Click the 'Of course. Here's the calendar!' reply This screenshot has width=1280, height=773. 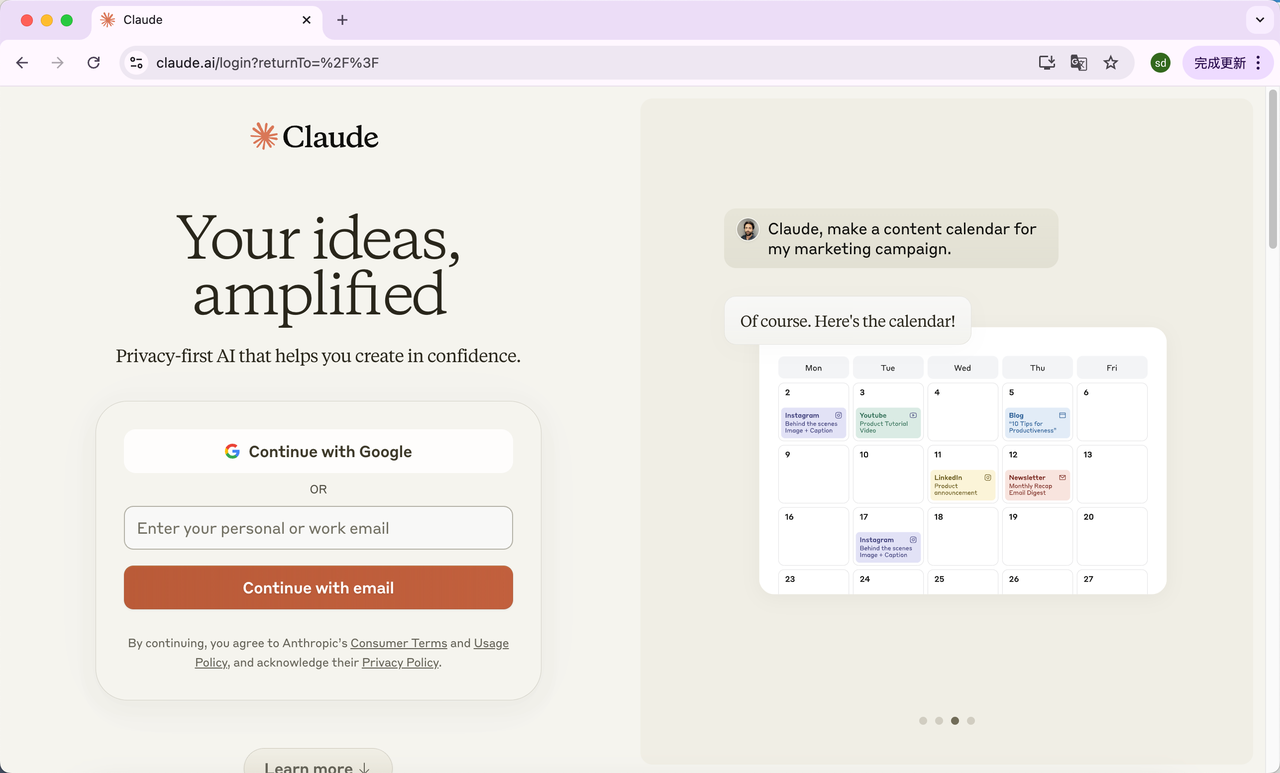tap(847, 321)
